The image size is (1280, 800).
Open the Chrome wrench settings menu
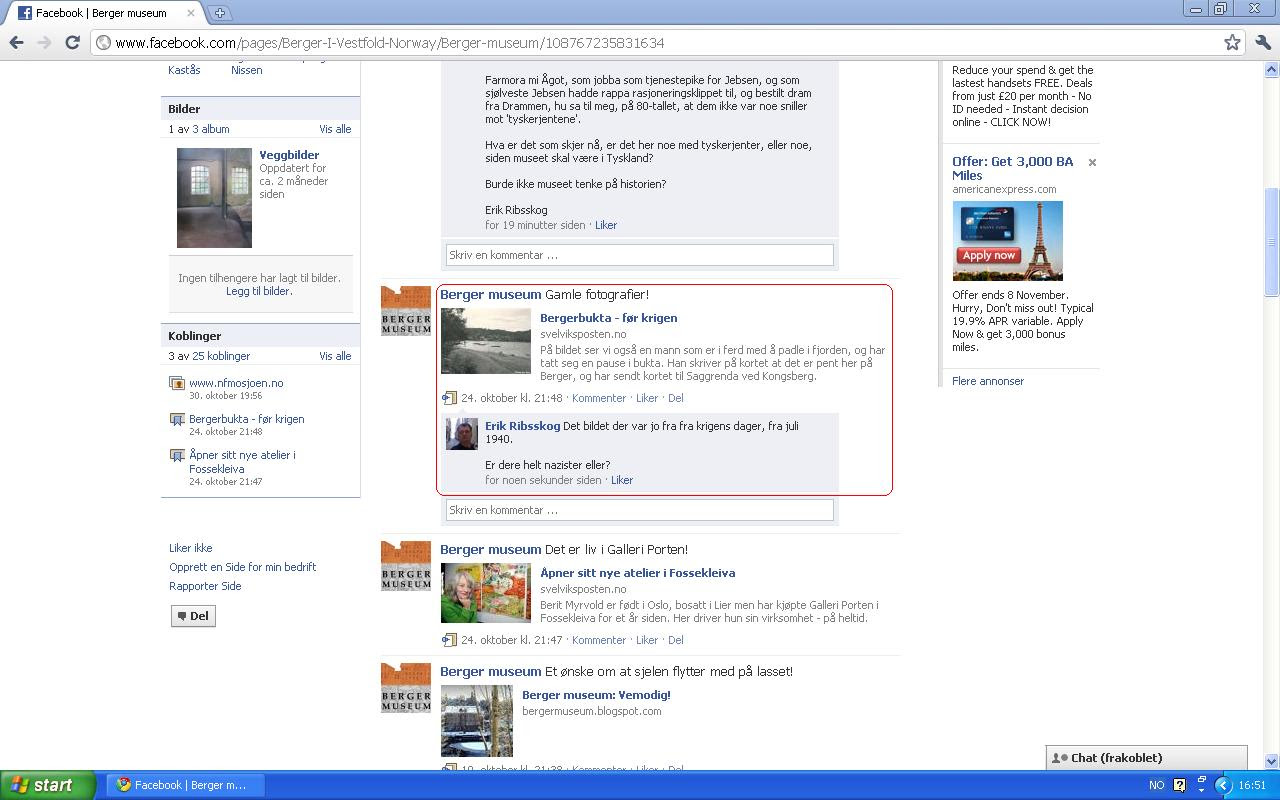1262,42
